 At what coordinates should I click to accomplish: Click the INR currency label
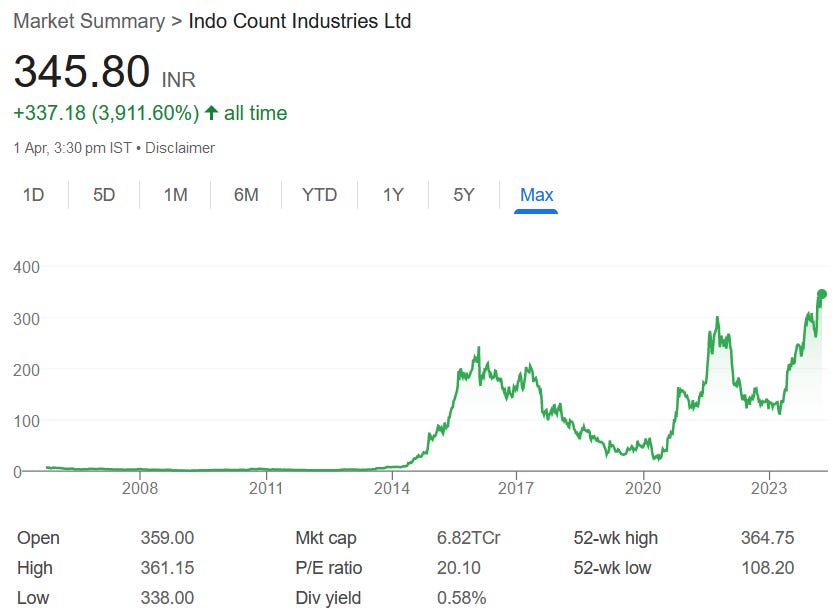click(x=178, y=80)
